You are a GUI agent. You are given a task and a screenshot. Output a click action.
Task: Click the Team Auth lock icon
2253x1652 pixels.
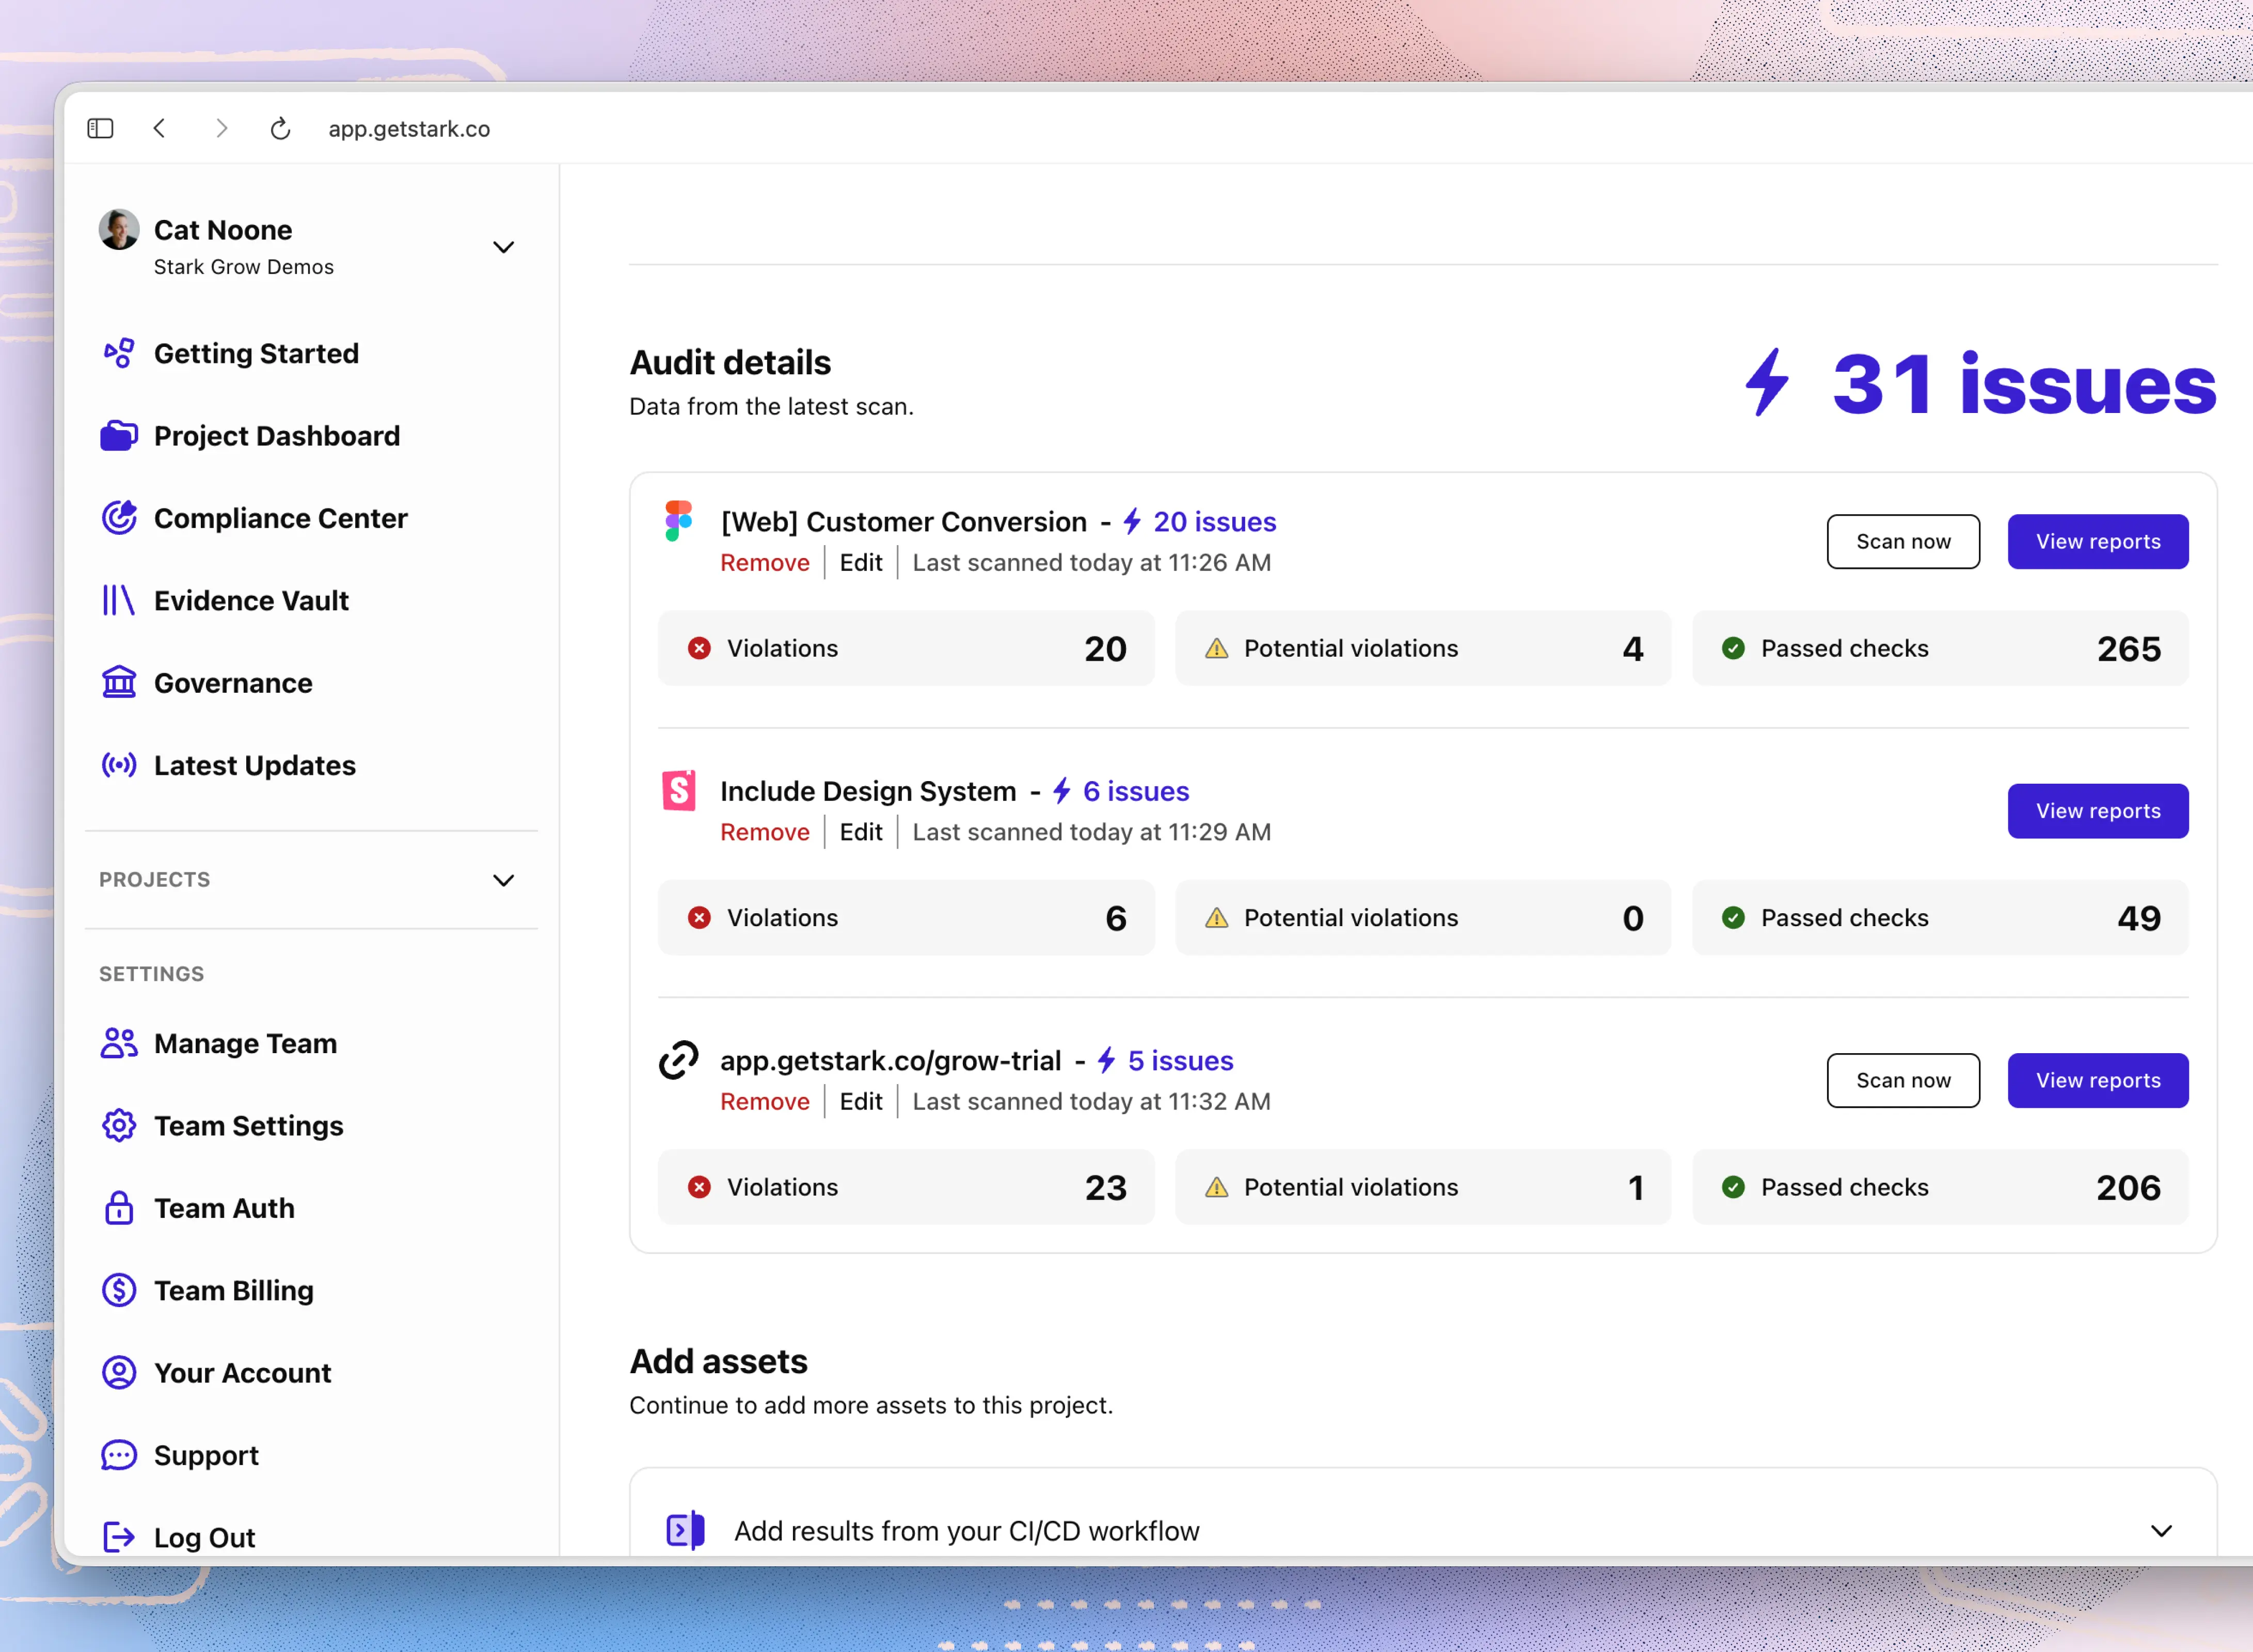click(119, 1208)
